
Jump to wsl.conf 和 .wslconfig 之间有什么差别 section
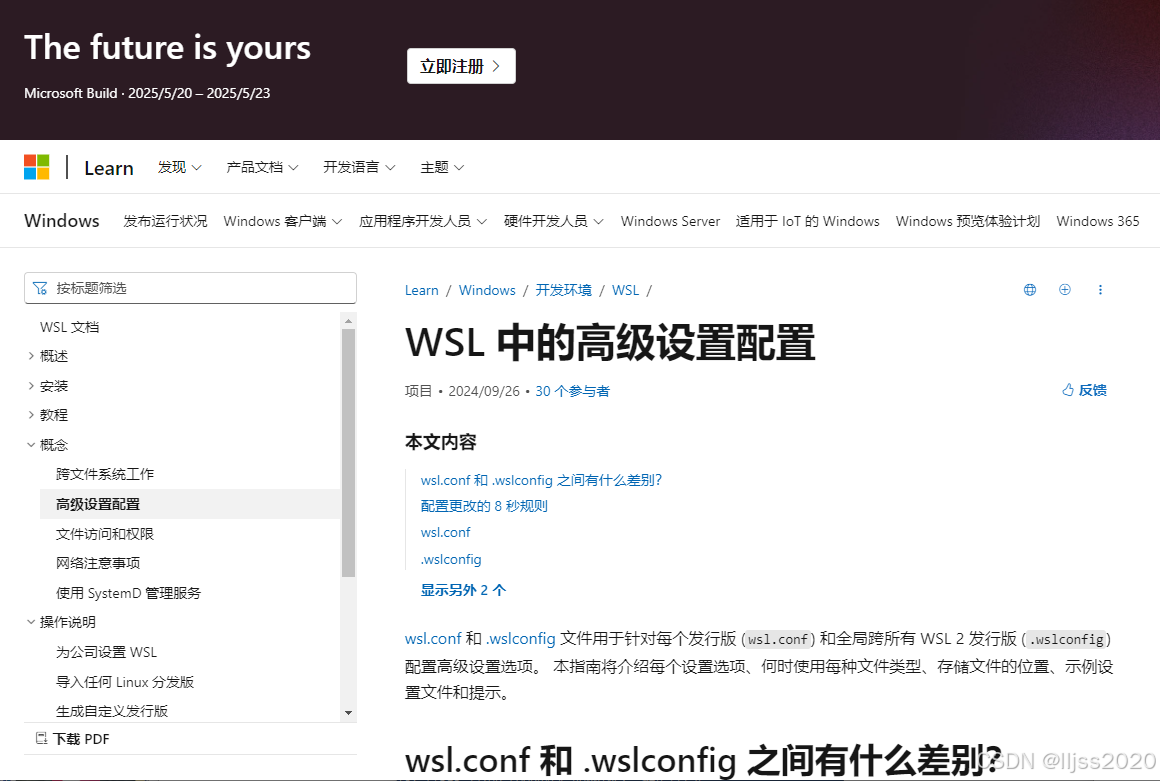542,480
